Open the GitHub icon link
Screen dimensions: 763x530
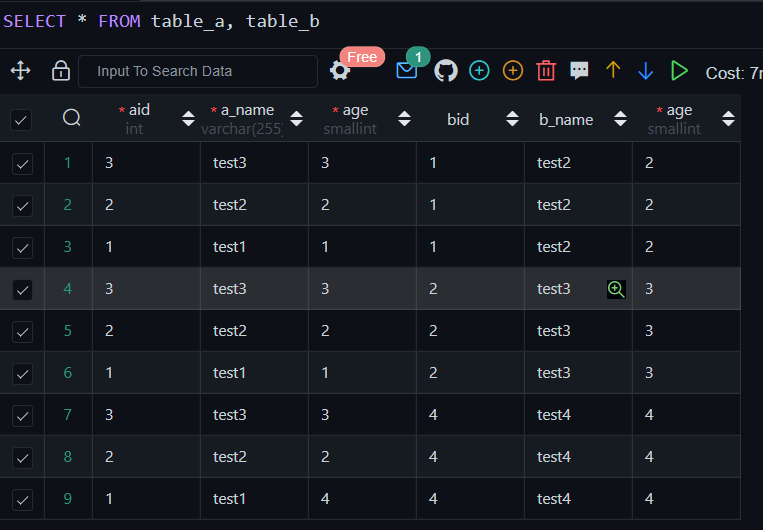pos(445,71)
